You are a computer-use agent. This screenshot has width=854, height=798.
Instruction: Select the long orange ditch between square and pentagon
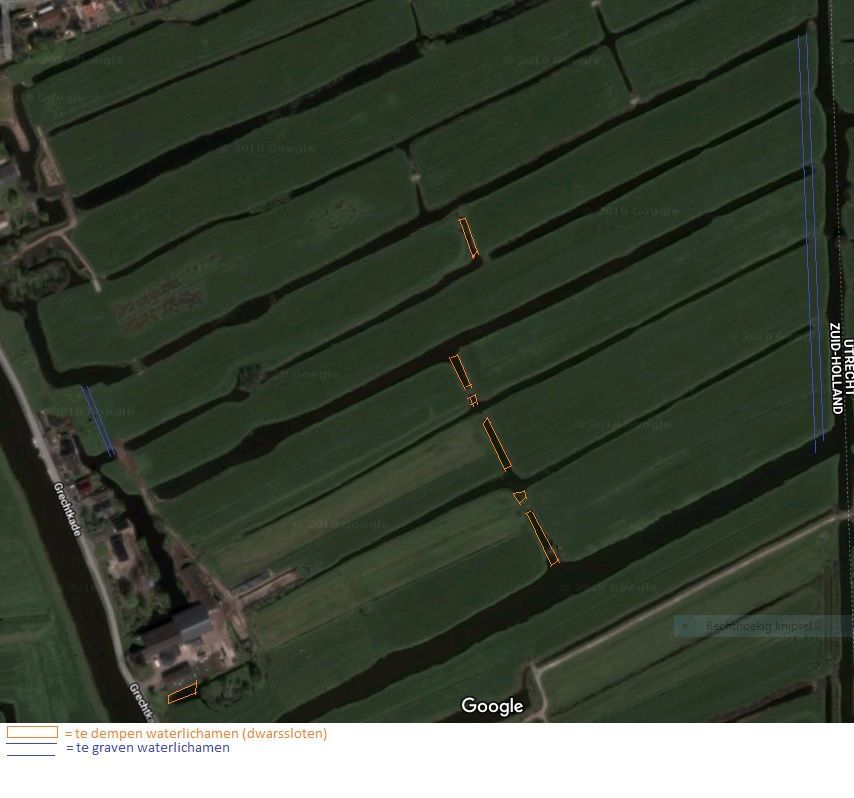tap(497, 444)
